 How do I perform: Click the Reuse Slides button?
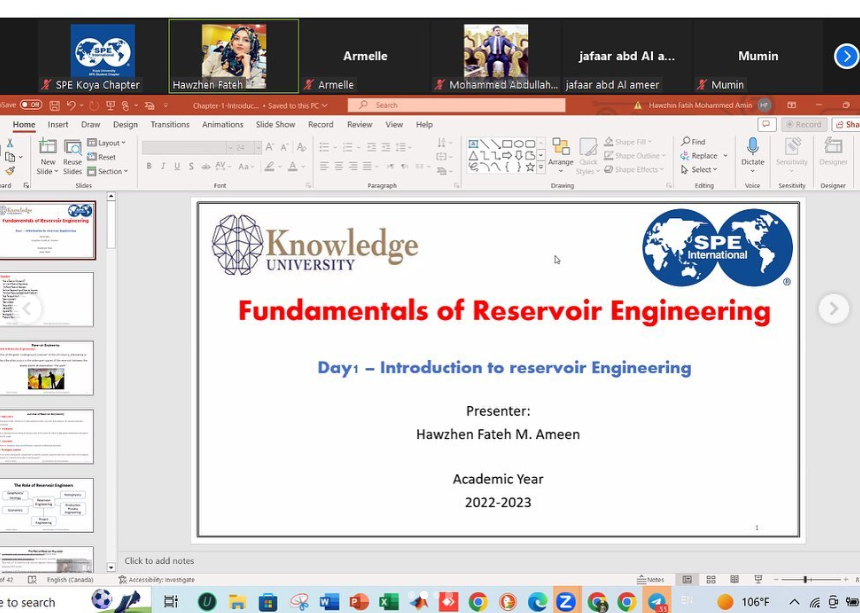point(72,156)
